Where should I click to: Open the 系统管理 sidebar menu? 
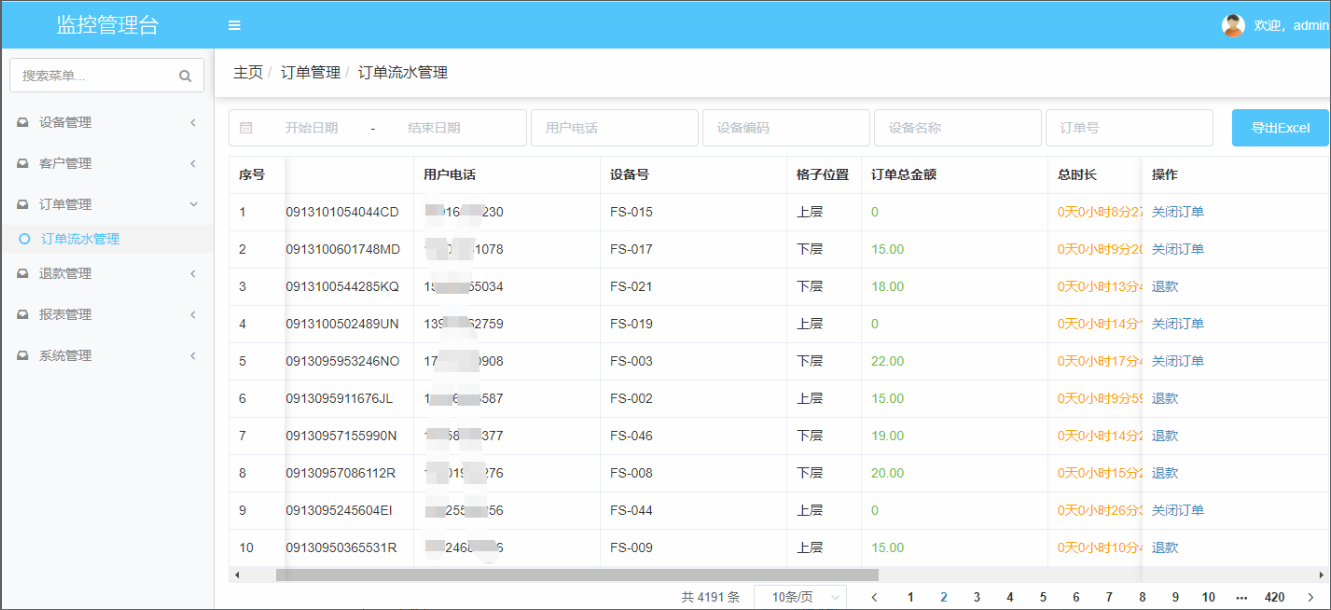pyautogui.click(x=107, y=356)
